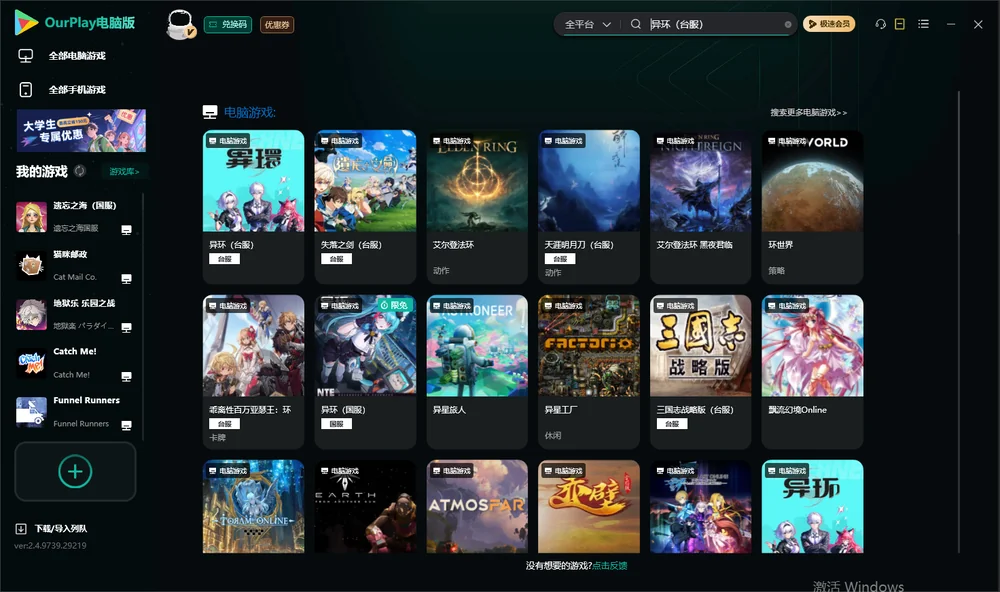Open the 遗忘之海 (国服) game icon
1000x592 pixels.
click(x=31, y=217)
